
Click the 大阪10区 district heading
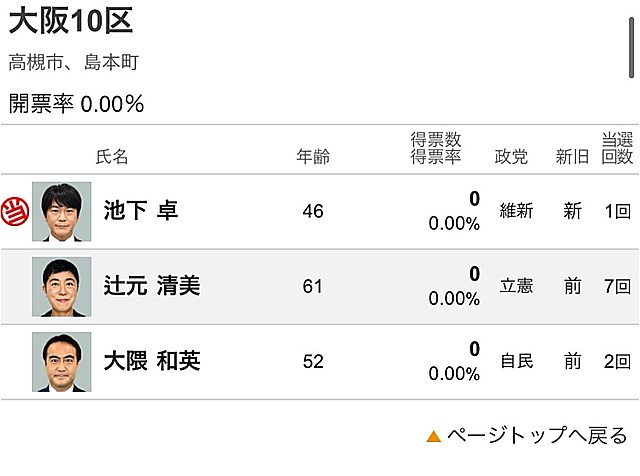[71, 20]
